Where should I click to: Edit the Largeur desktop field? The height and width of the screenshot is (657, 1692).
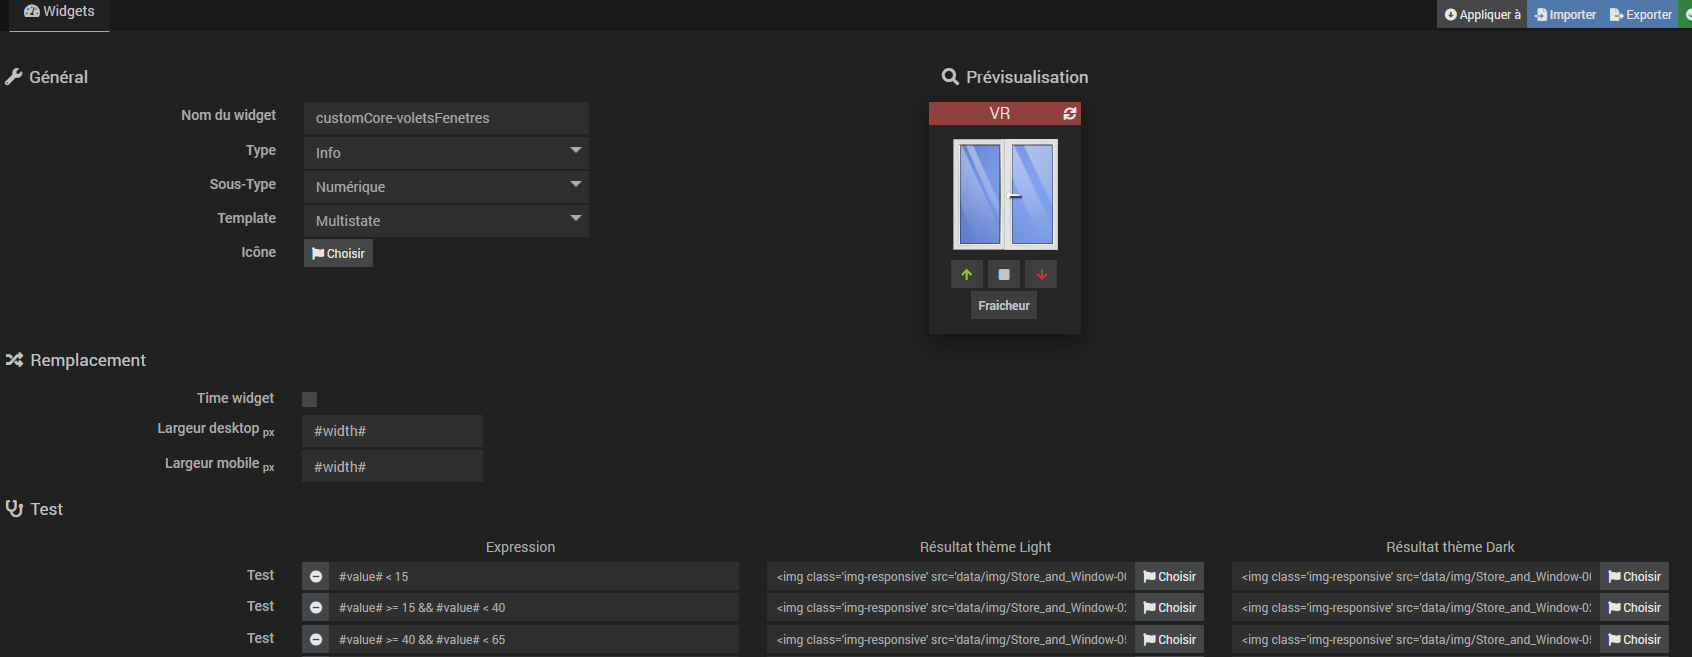click(392, 431)
